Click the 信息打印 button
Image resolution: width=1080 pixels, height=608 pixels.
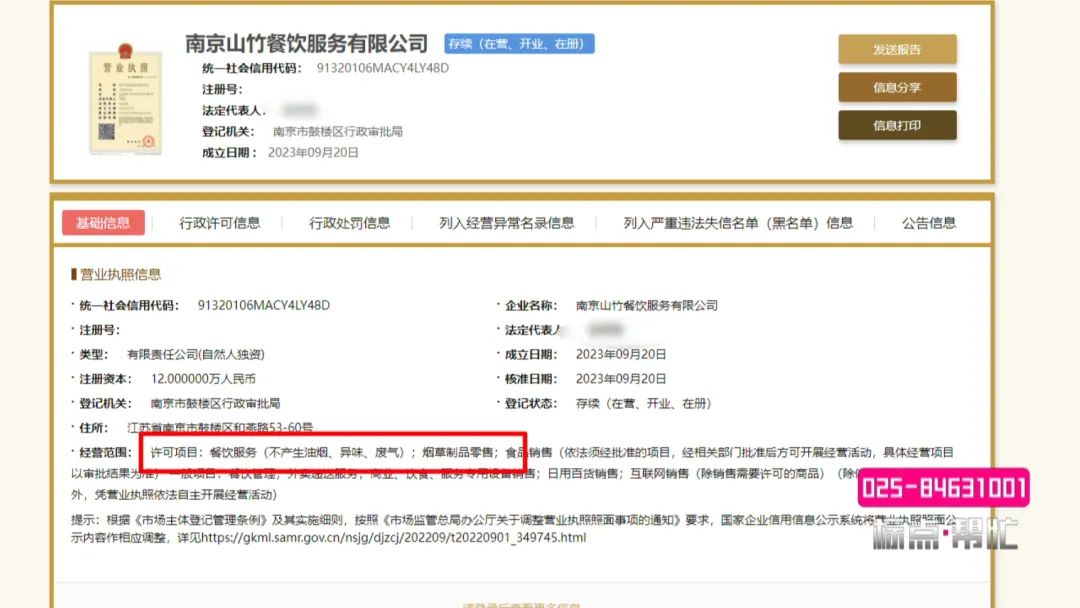pos(897,125)
